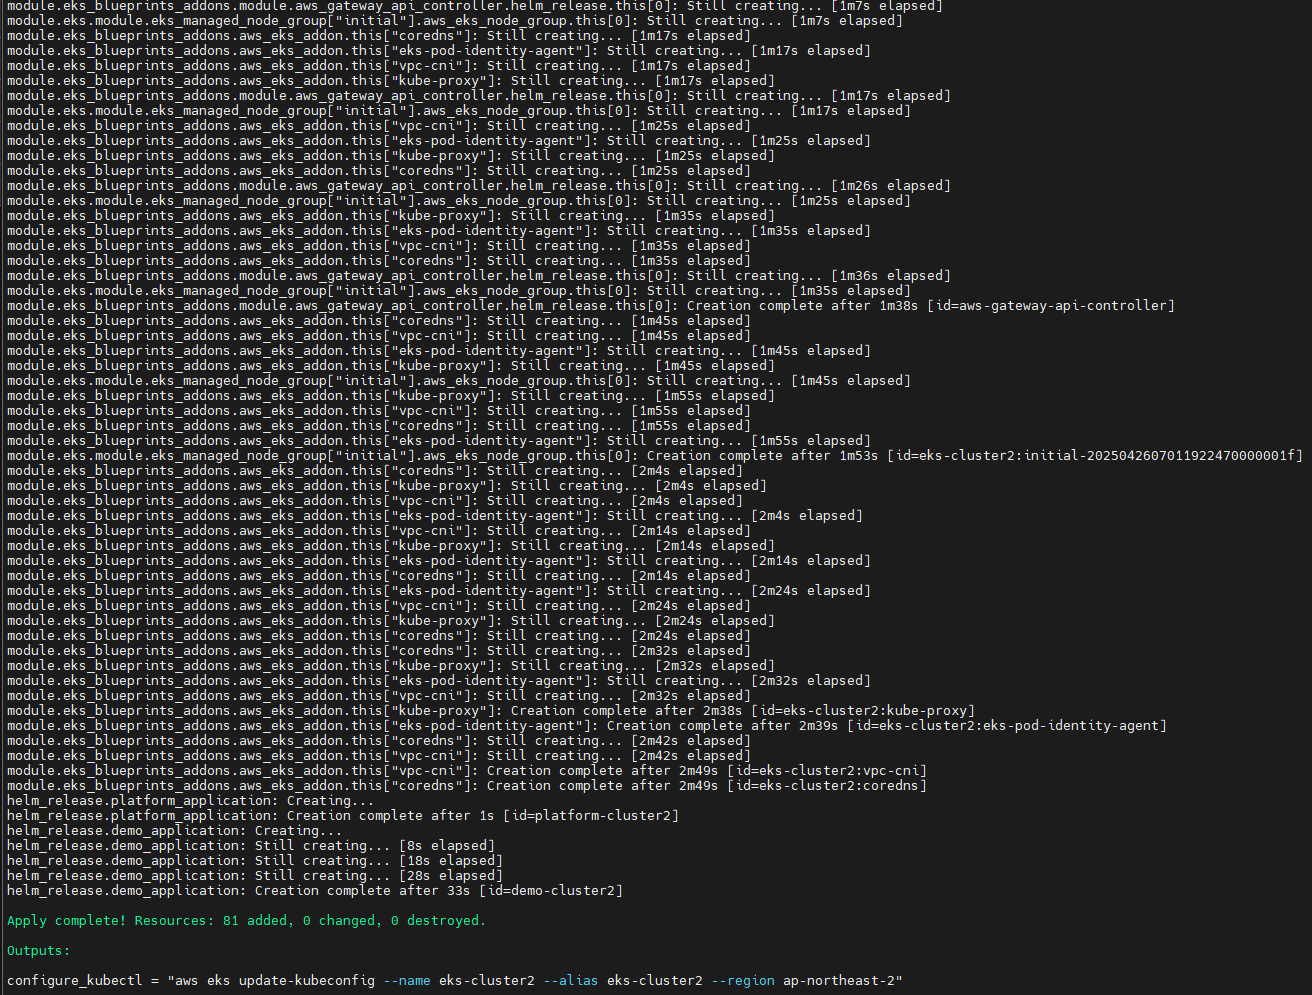Click demo_application '[8s elapsed]' line
The height and width of the screenshot is (995, 1312).
coord(251,845)
